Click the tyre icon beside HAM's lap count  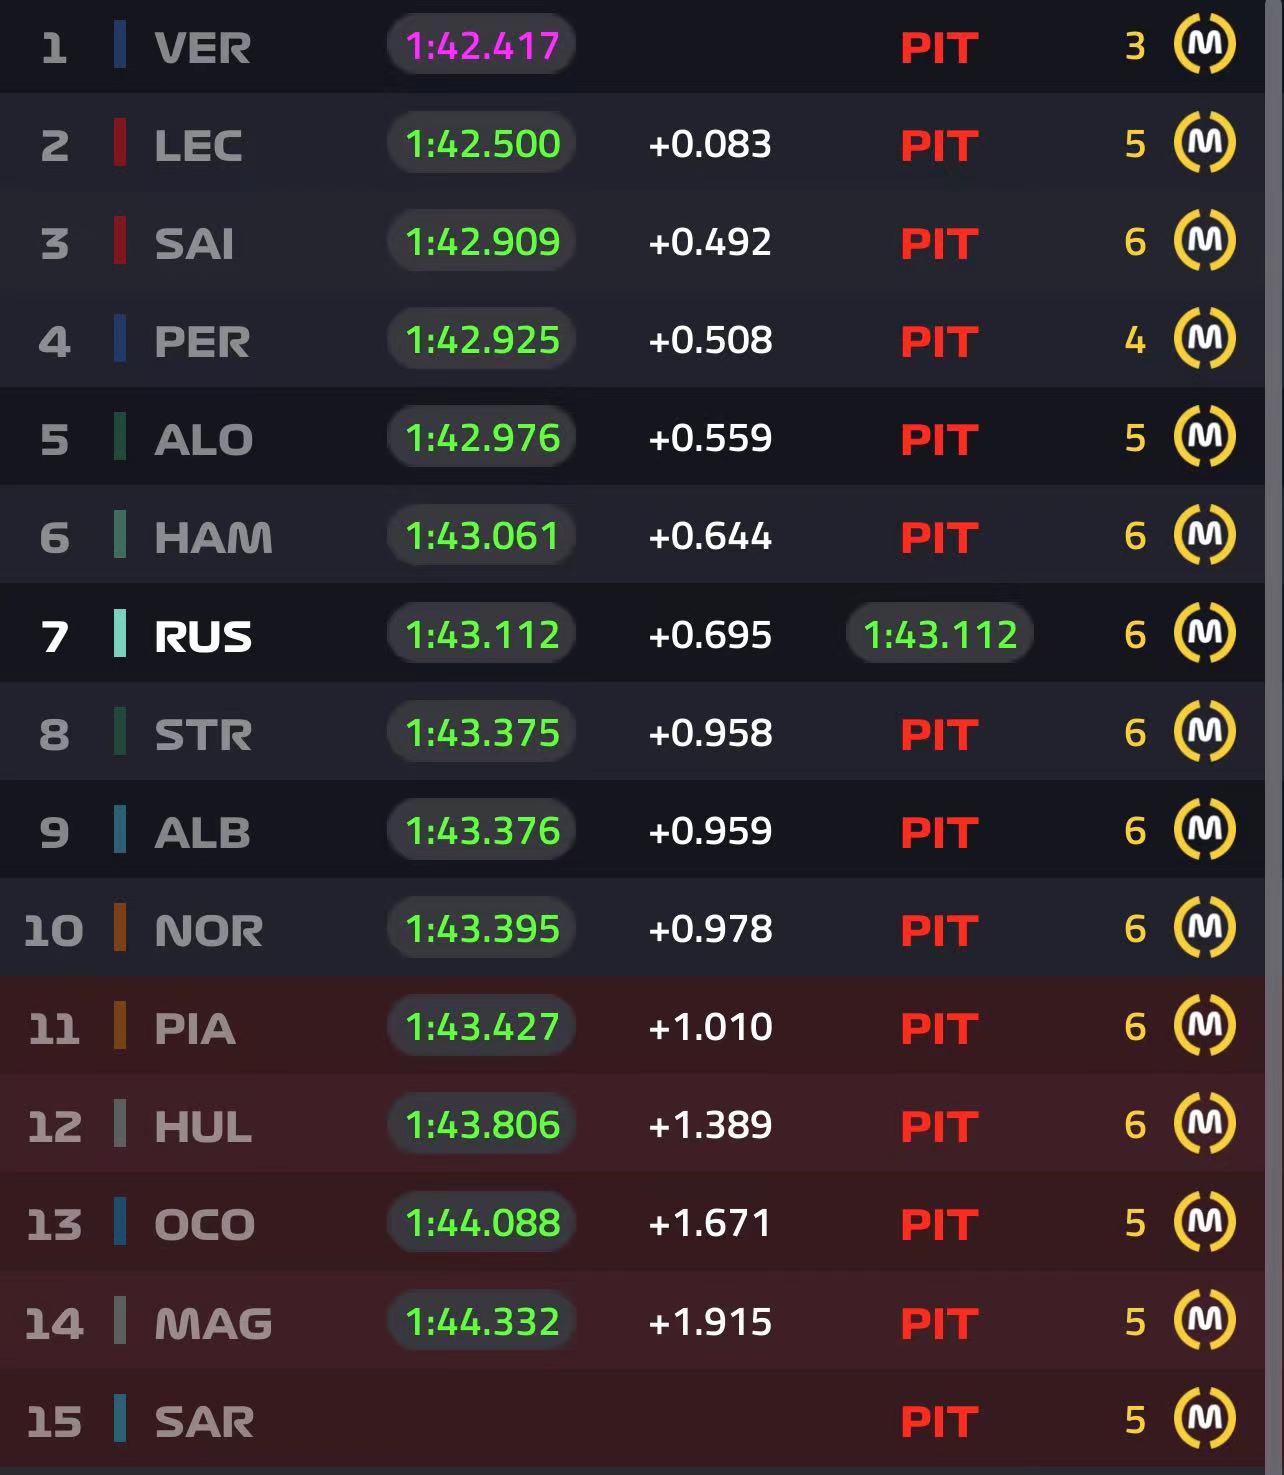[x=1204, y=535]
